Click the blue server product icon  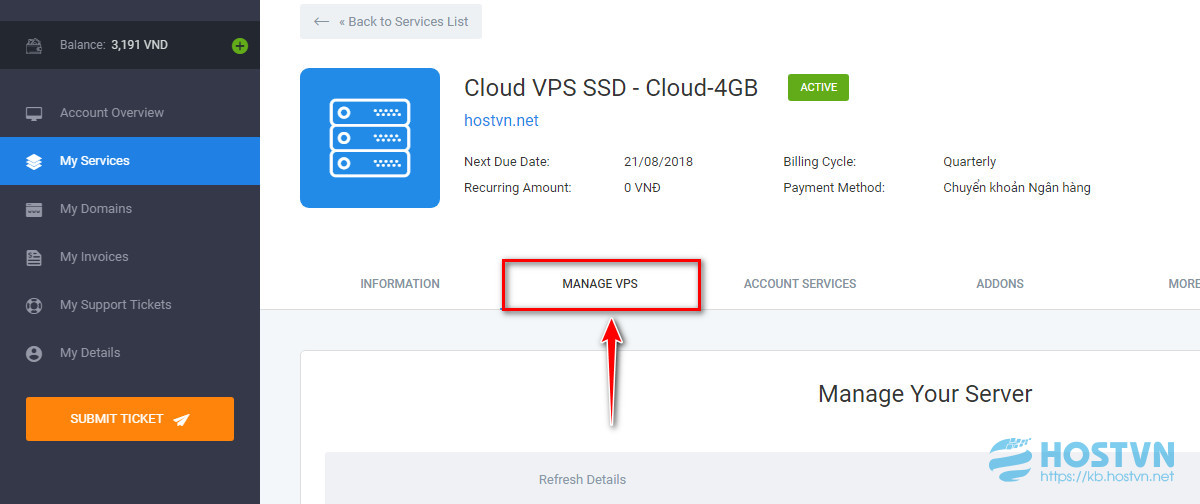tap(370, 138)
